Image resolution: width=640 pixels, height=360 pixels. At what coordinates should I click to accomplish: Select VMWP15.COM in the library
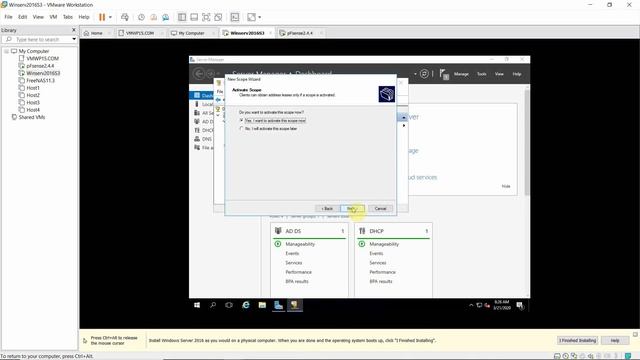tap(42, 58)
